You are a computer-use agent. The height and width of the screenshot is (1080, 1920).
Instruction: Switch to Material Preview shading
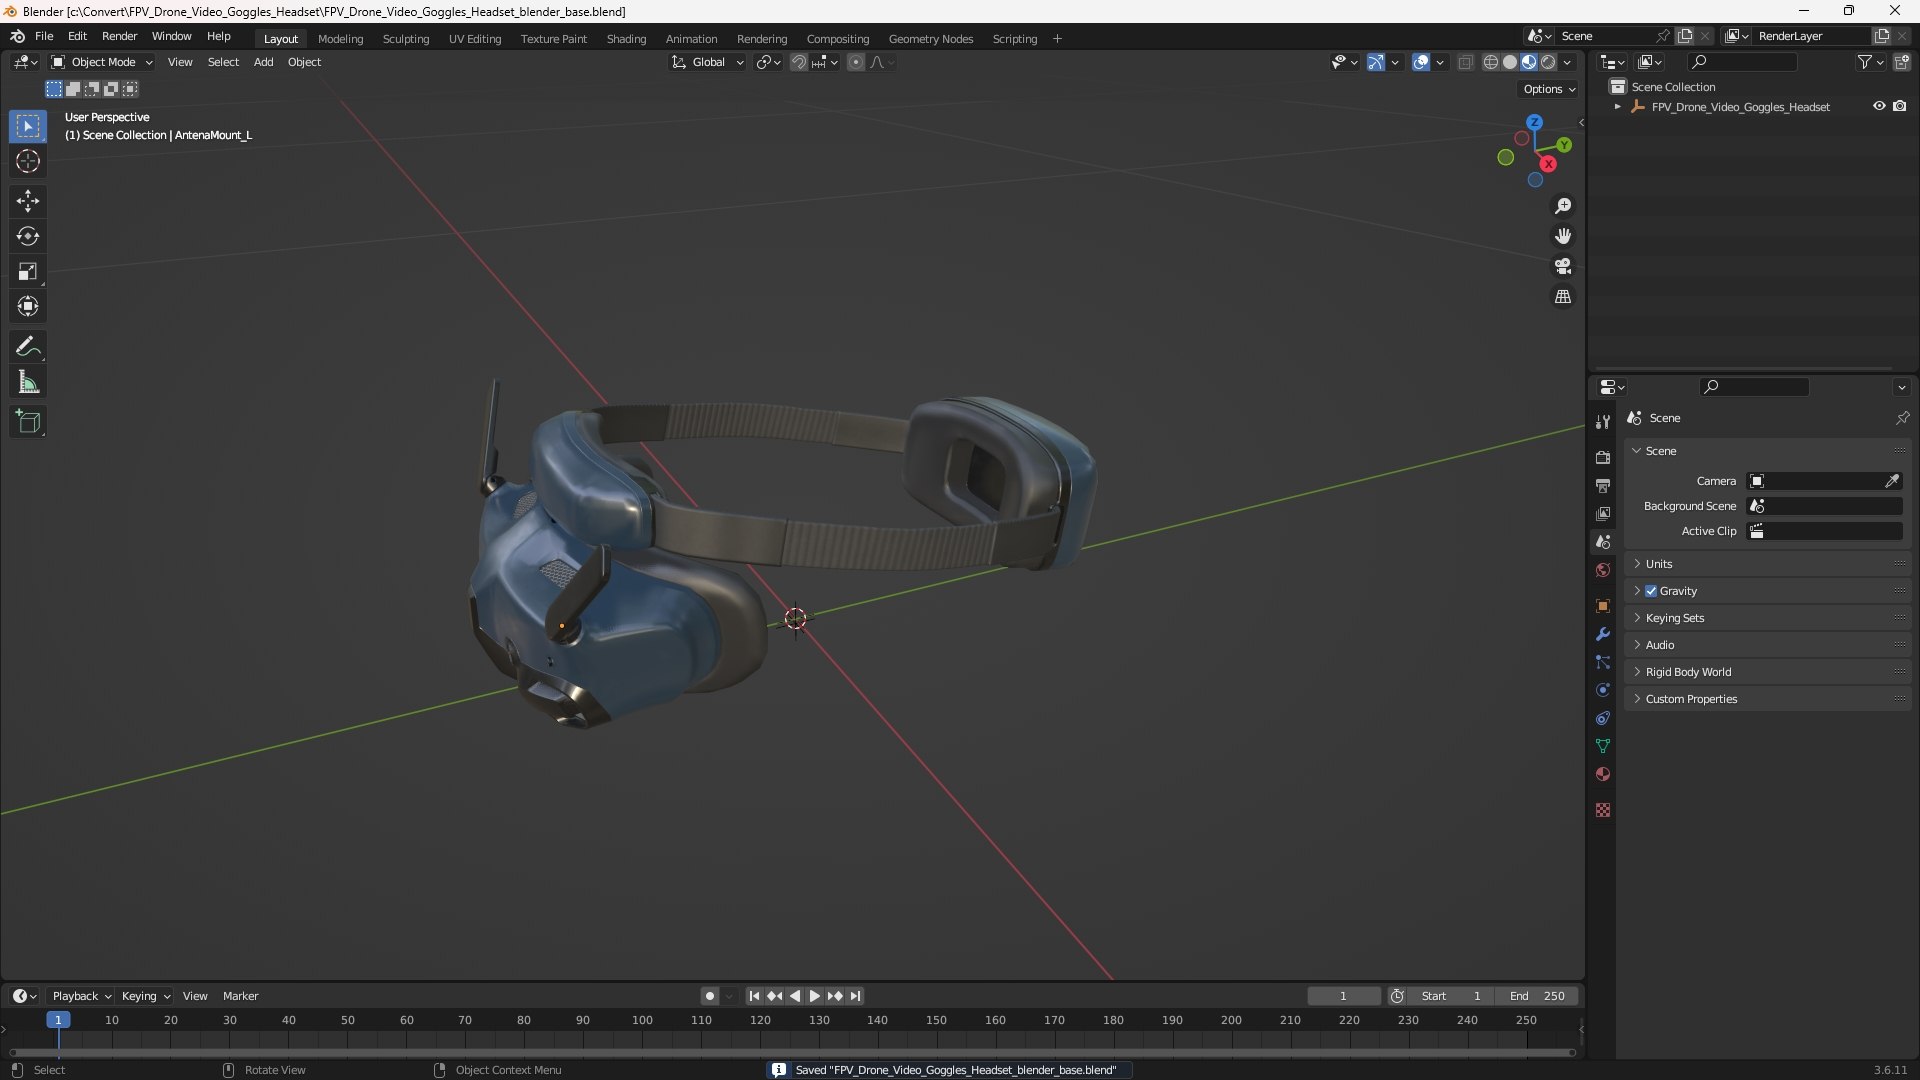click(1529, 62)
